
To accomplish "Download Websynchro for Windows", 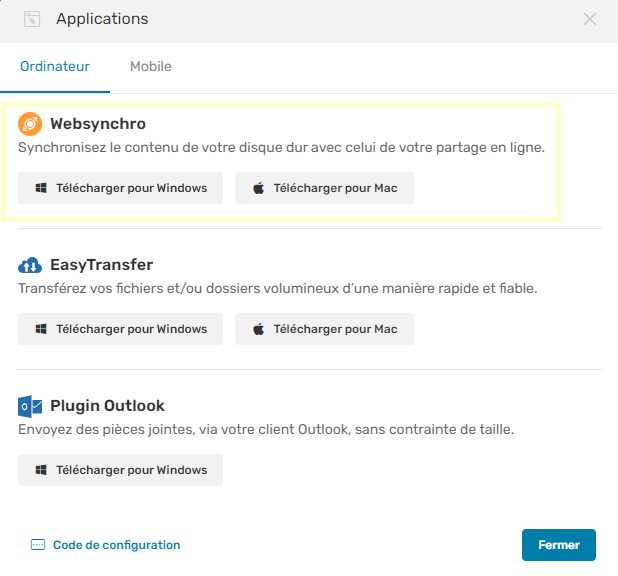I will click(x=121, y=188).
